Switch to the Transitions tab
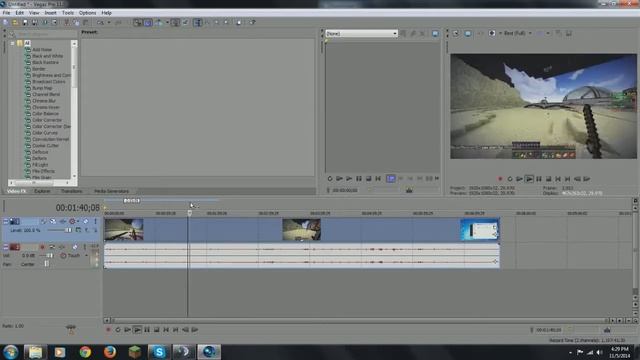This screenshot has width=640, height=360. [x=71, y=191]
